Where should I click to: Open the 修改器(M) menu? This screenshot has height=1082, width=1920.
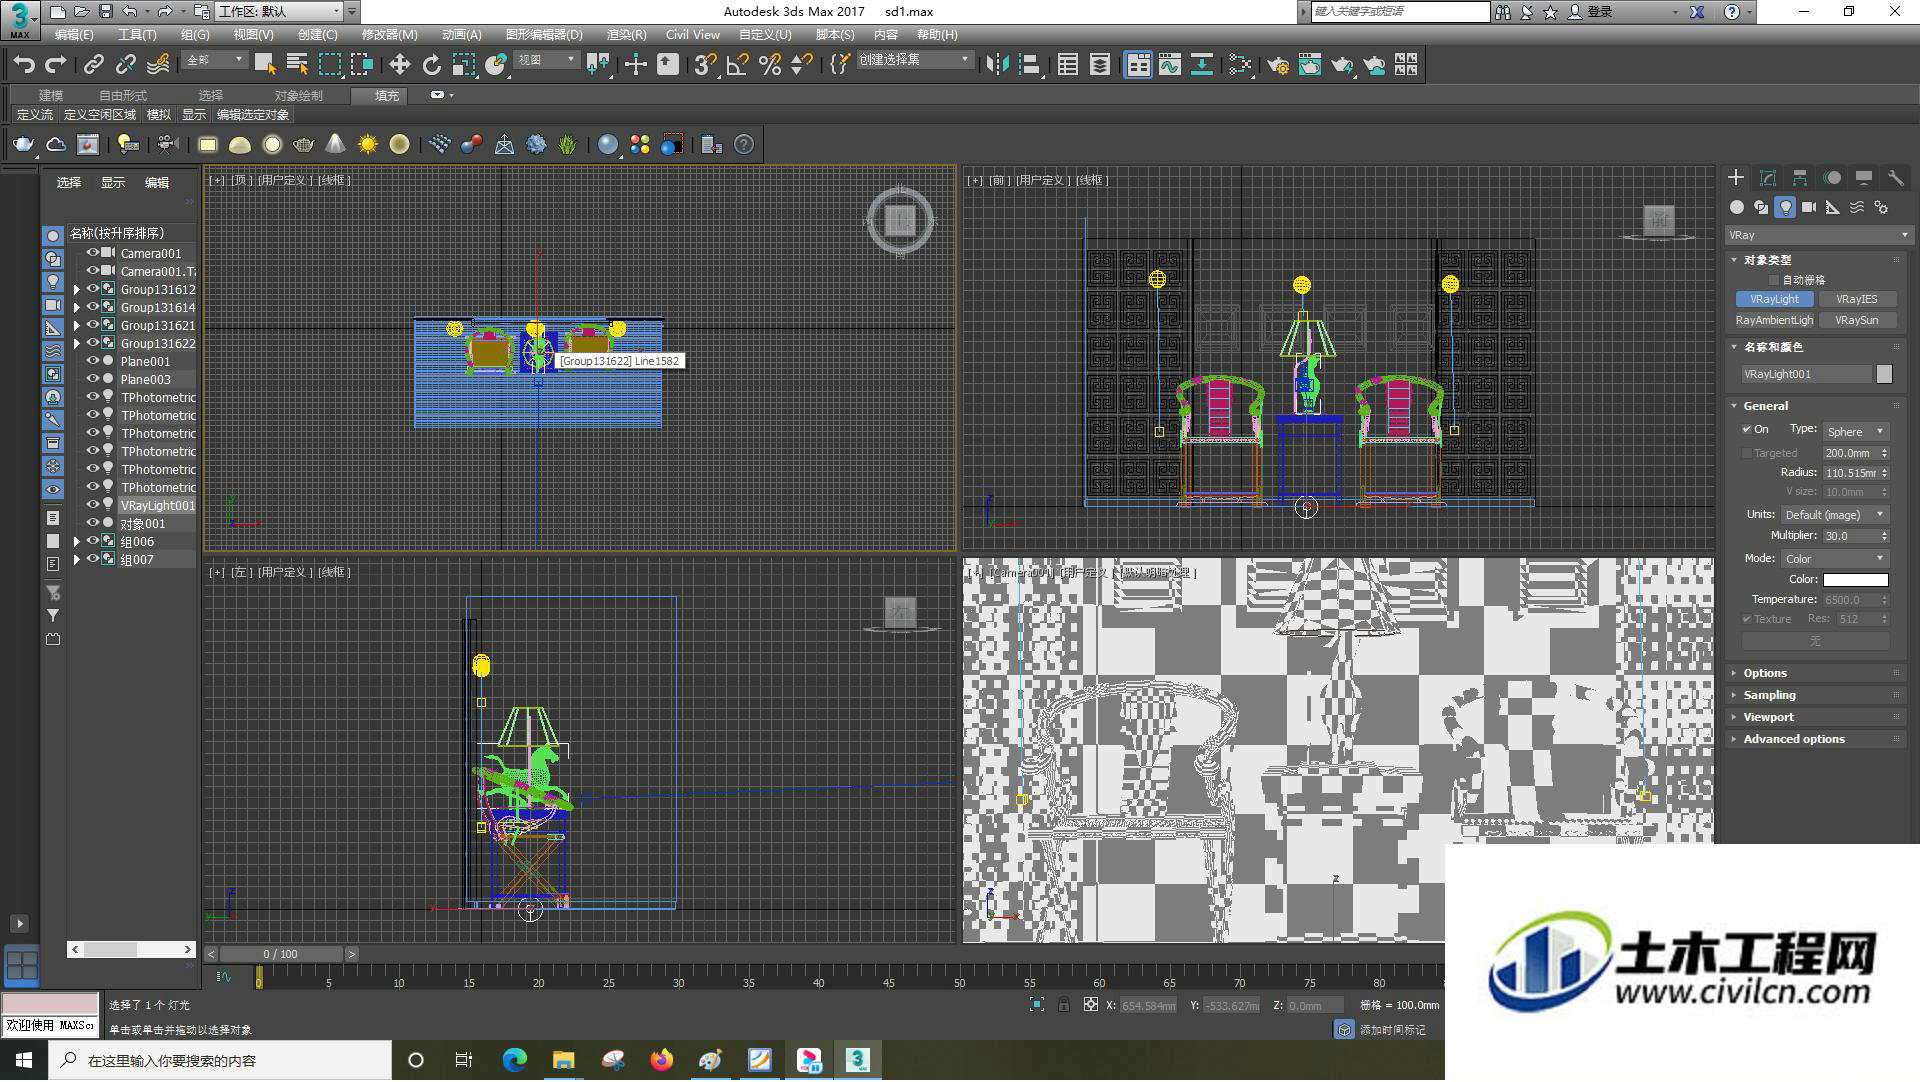(389, 35)
